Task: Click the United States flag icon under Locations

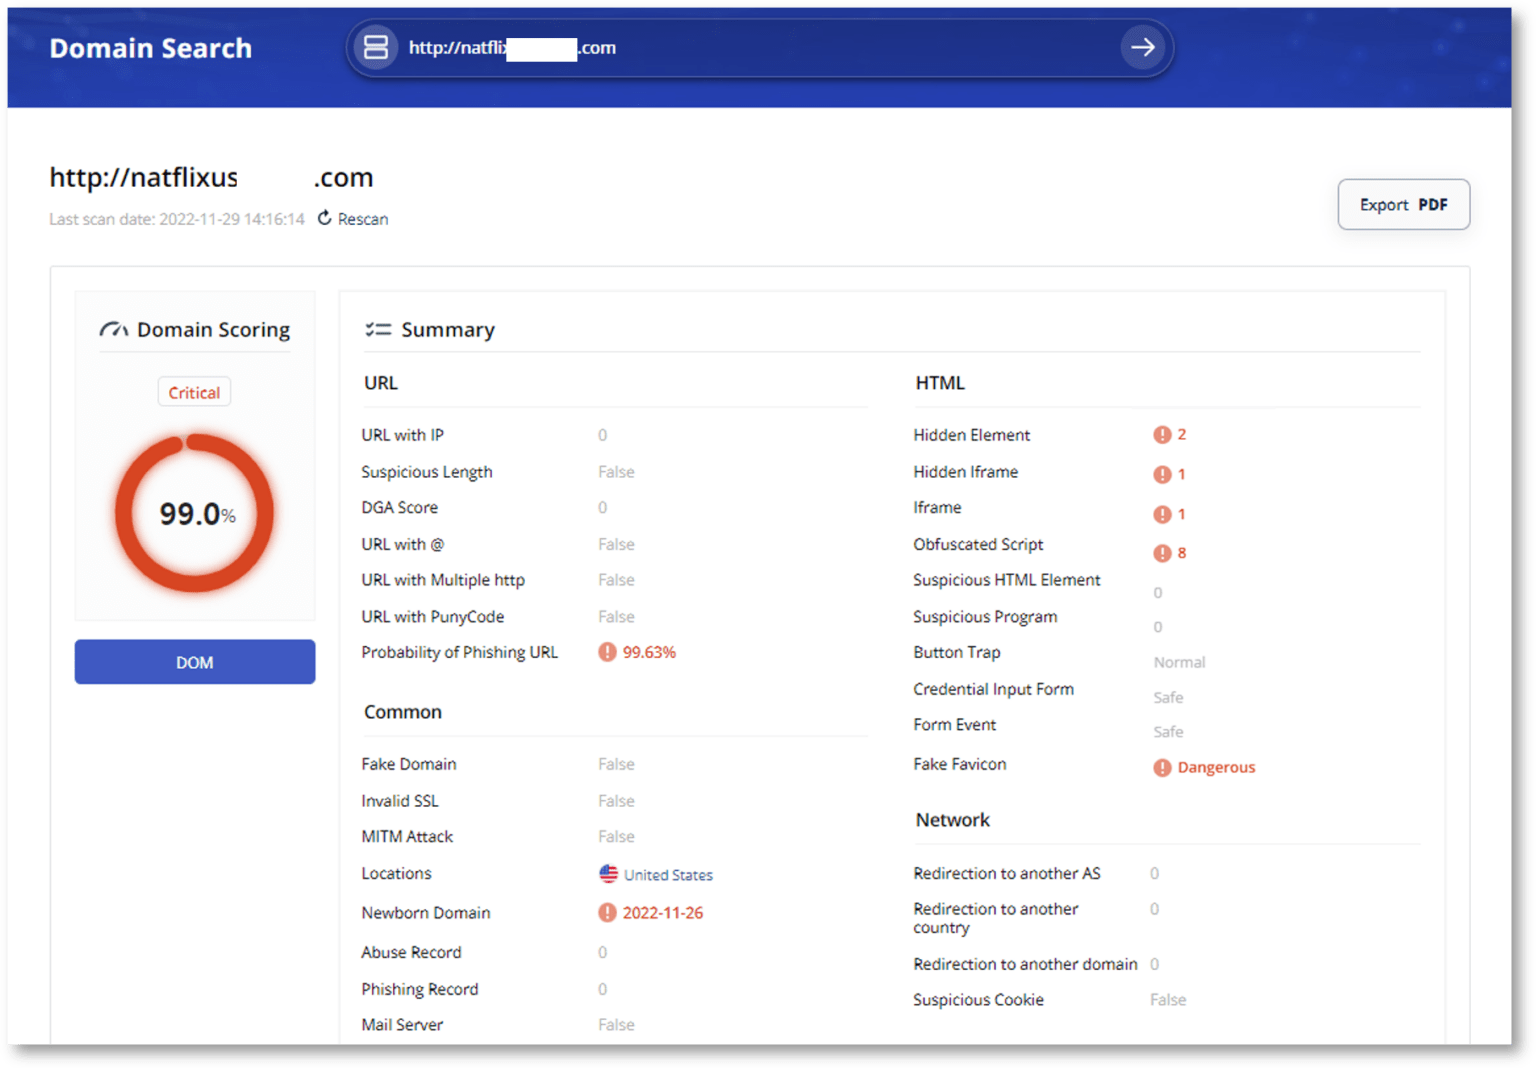Action: 609,873
